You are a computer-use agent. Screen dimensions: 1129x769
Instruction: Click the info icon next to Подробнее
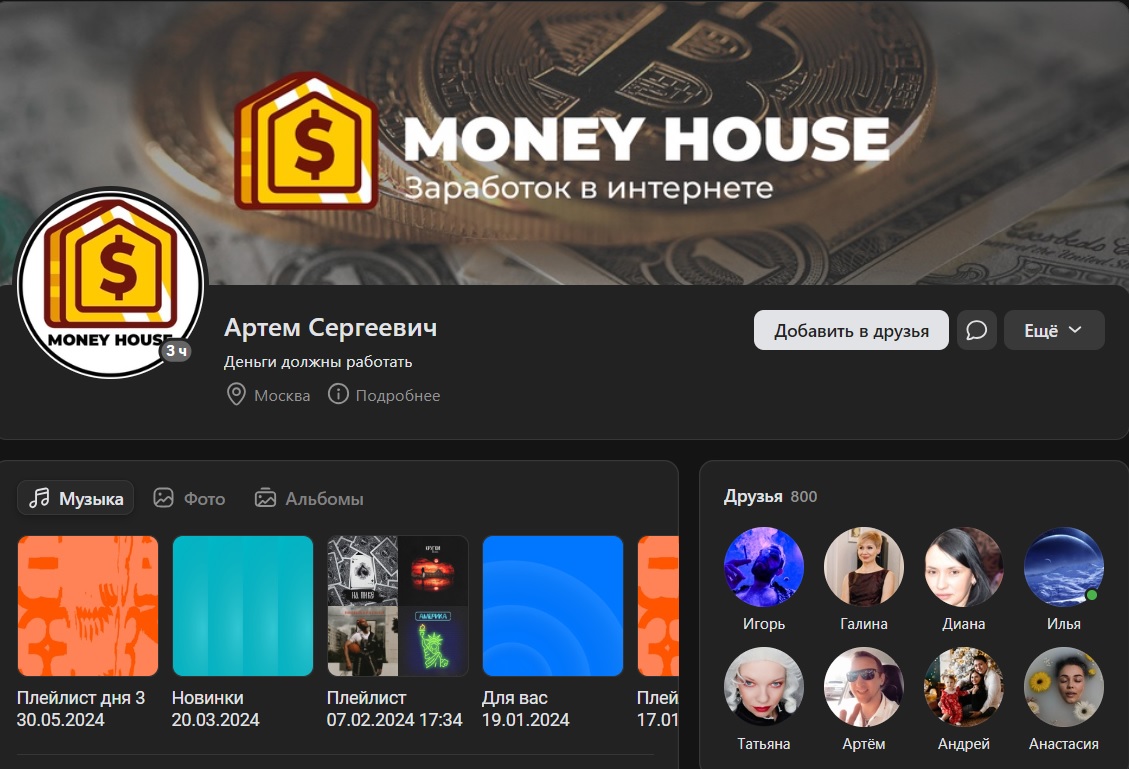[338, 394]
